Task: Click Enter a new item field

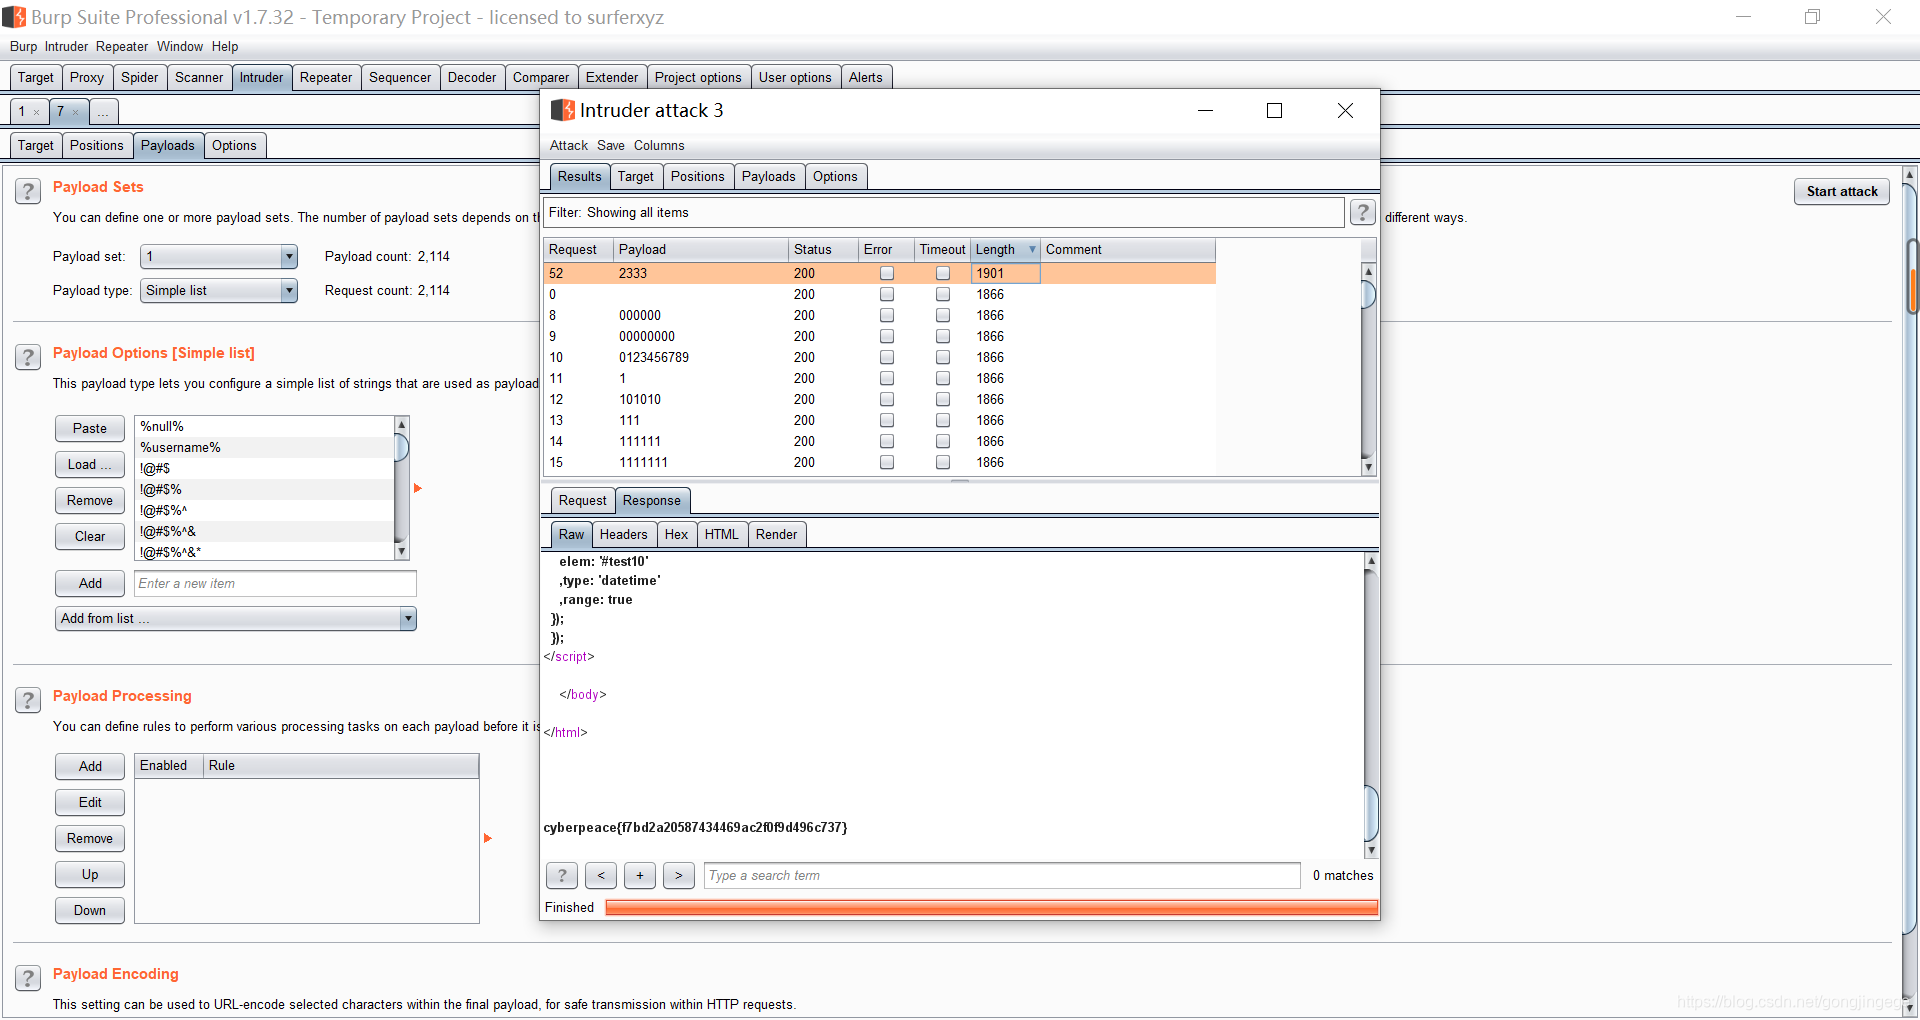Action: [x=275, y=584]
